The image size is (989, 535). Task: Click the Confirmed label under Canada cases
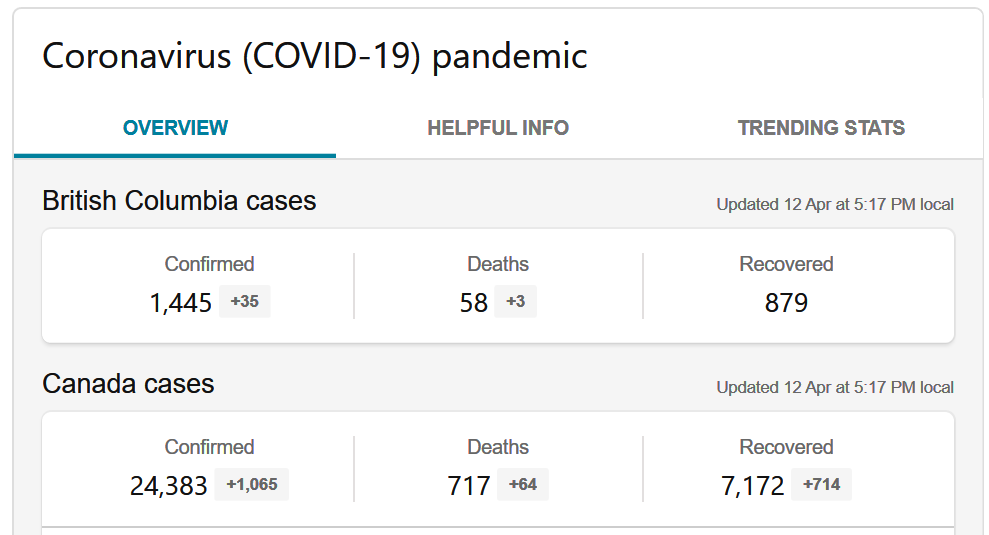coord(209,447)
